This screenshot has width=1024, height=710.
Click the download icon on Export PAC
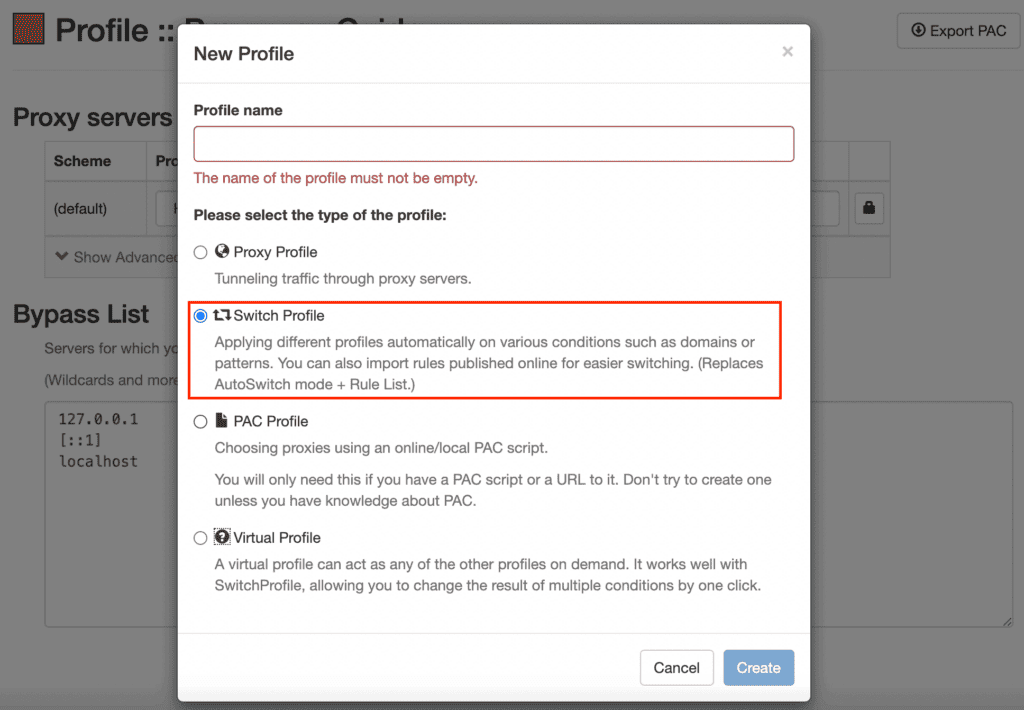[918, 30]
